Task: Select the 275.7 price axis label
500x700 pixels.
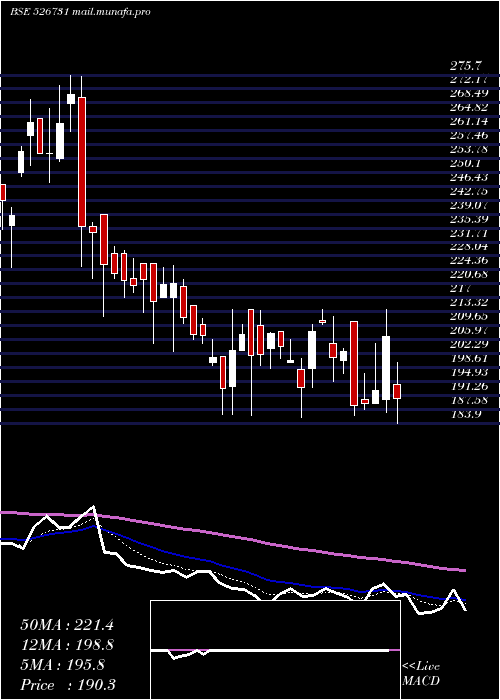Action: coord(466,66)
